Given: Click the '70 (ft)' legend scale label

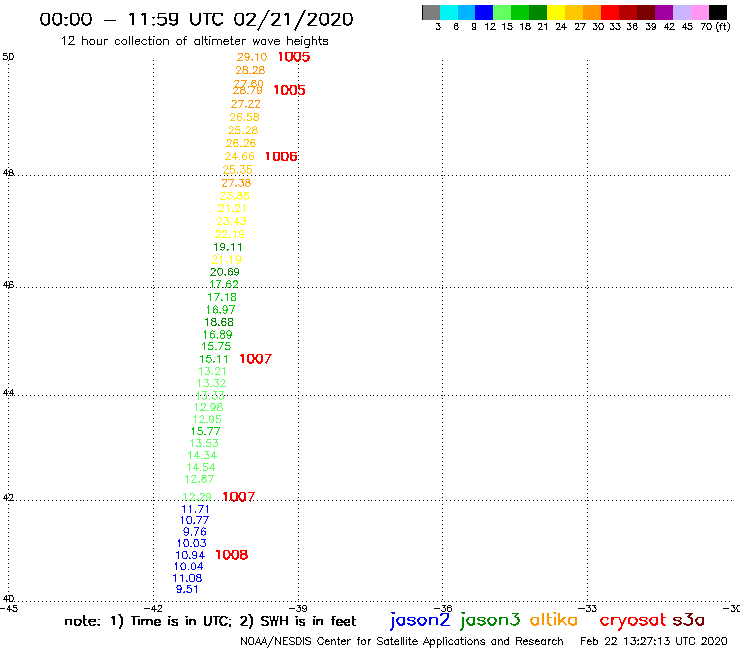Looking at the screenshot, I should (x=715, y=27).
